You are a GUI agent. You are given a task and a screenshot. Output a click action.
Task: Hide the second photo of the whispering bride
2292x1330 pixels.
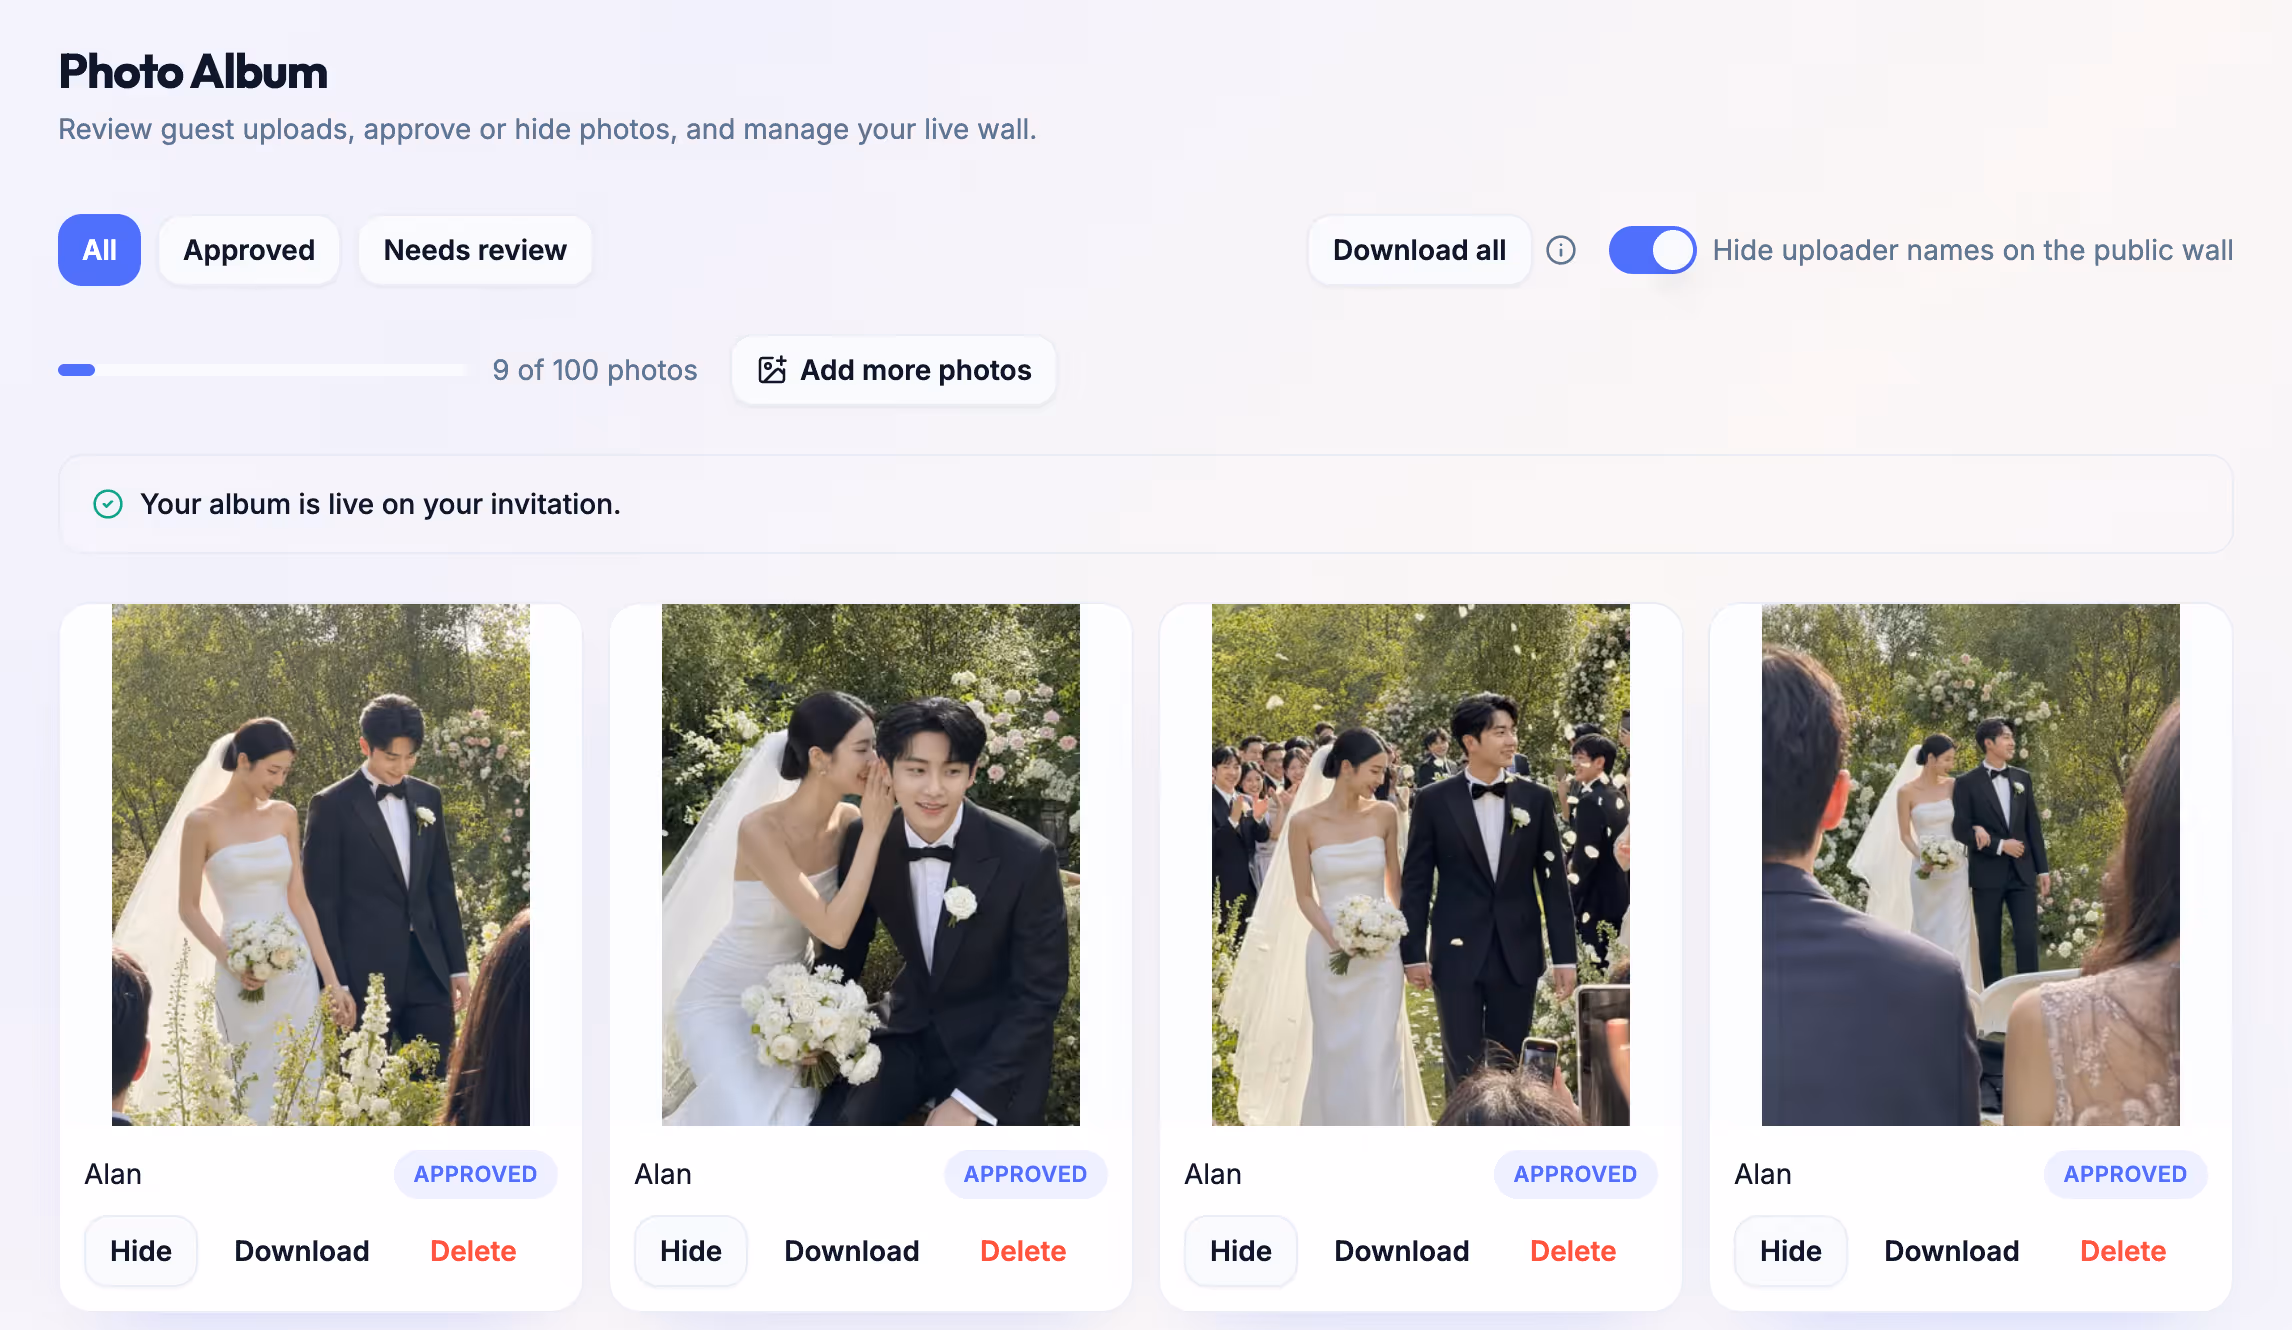(691, 1251)
